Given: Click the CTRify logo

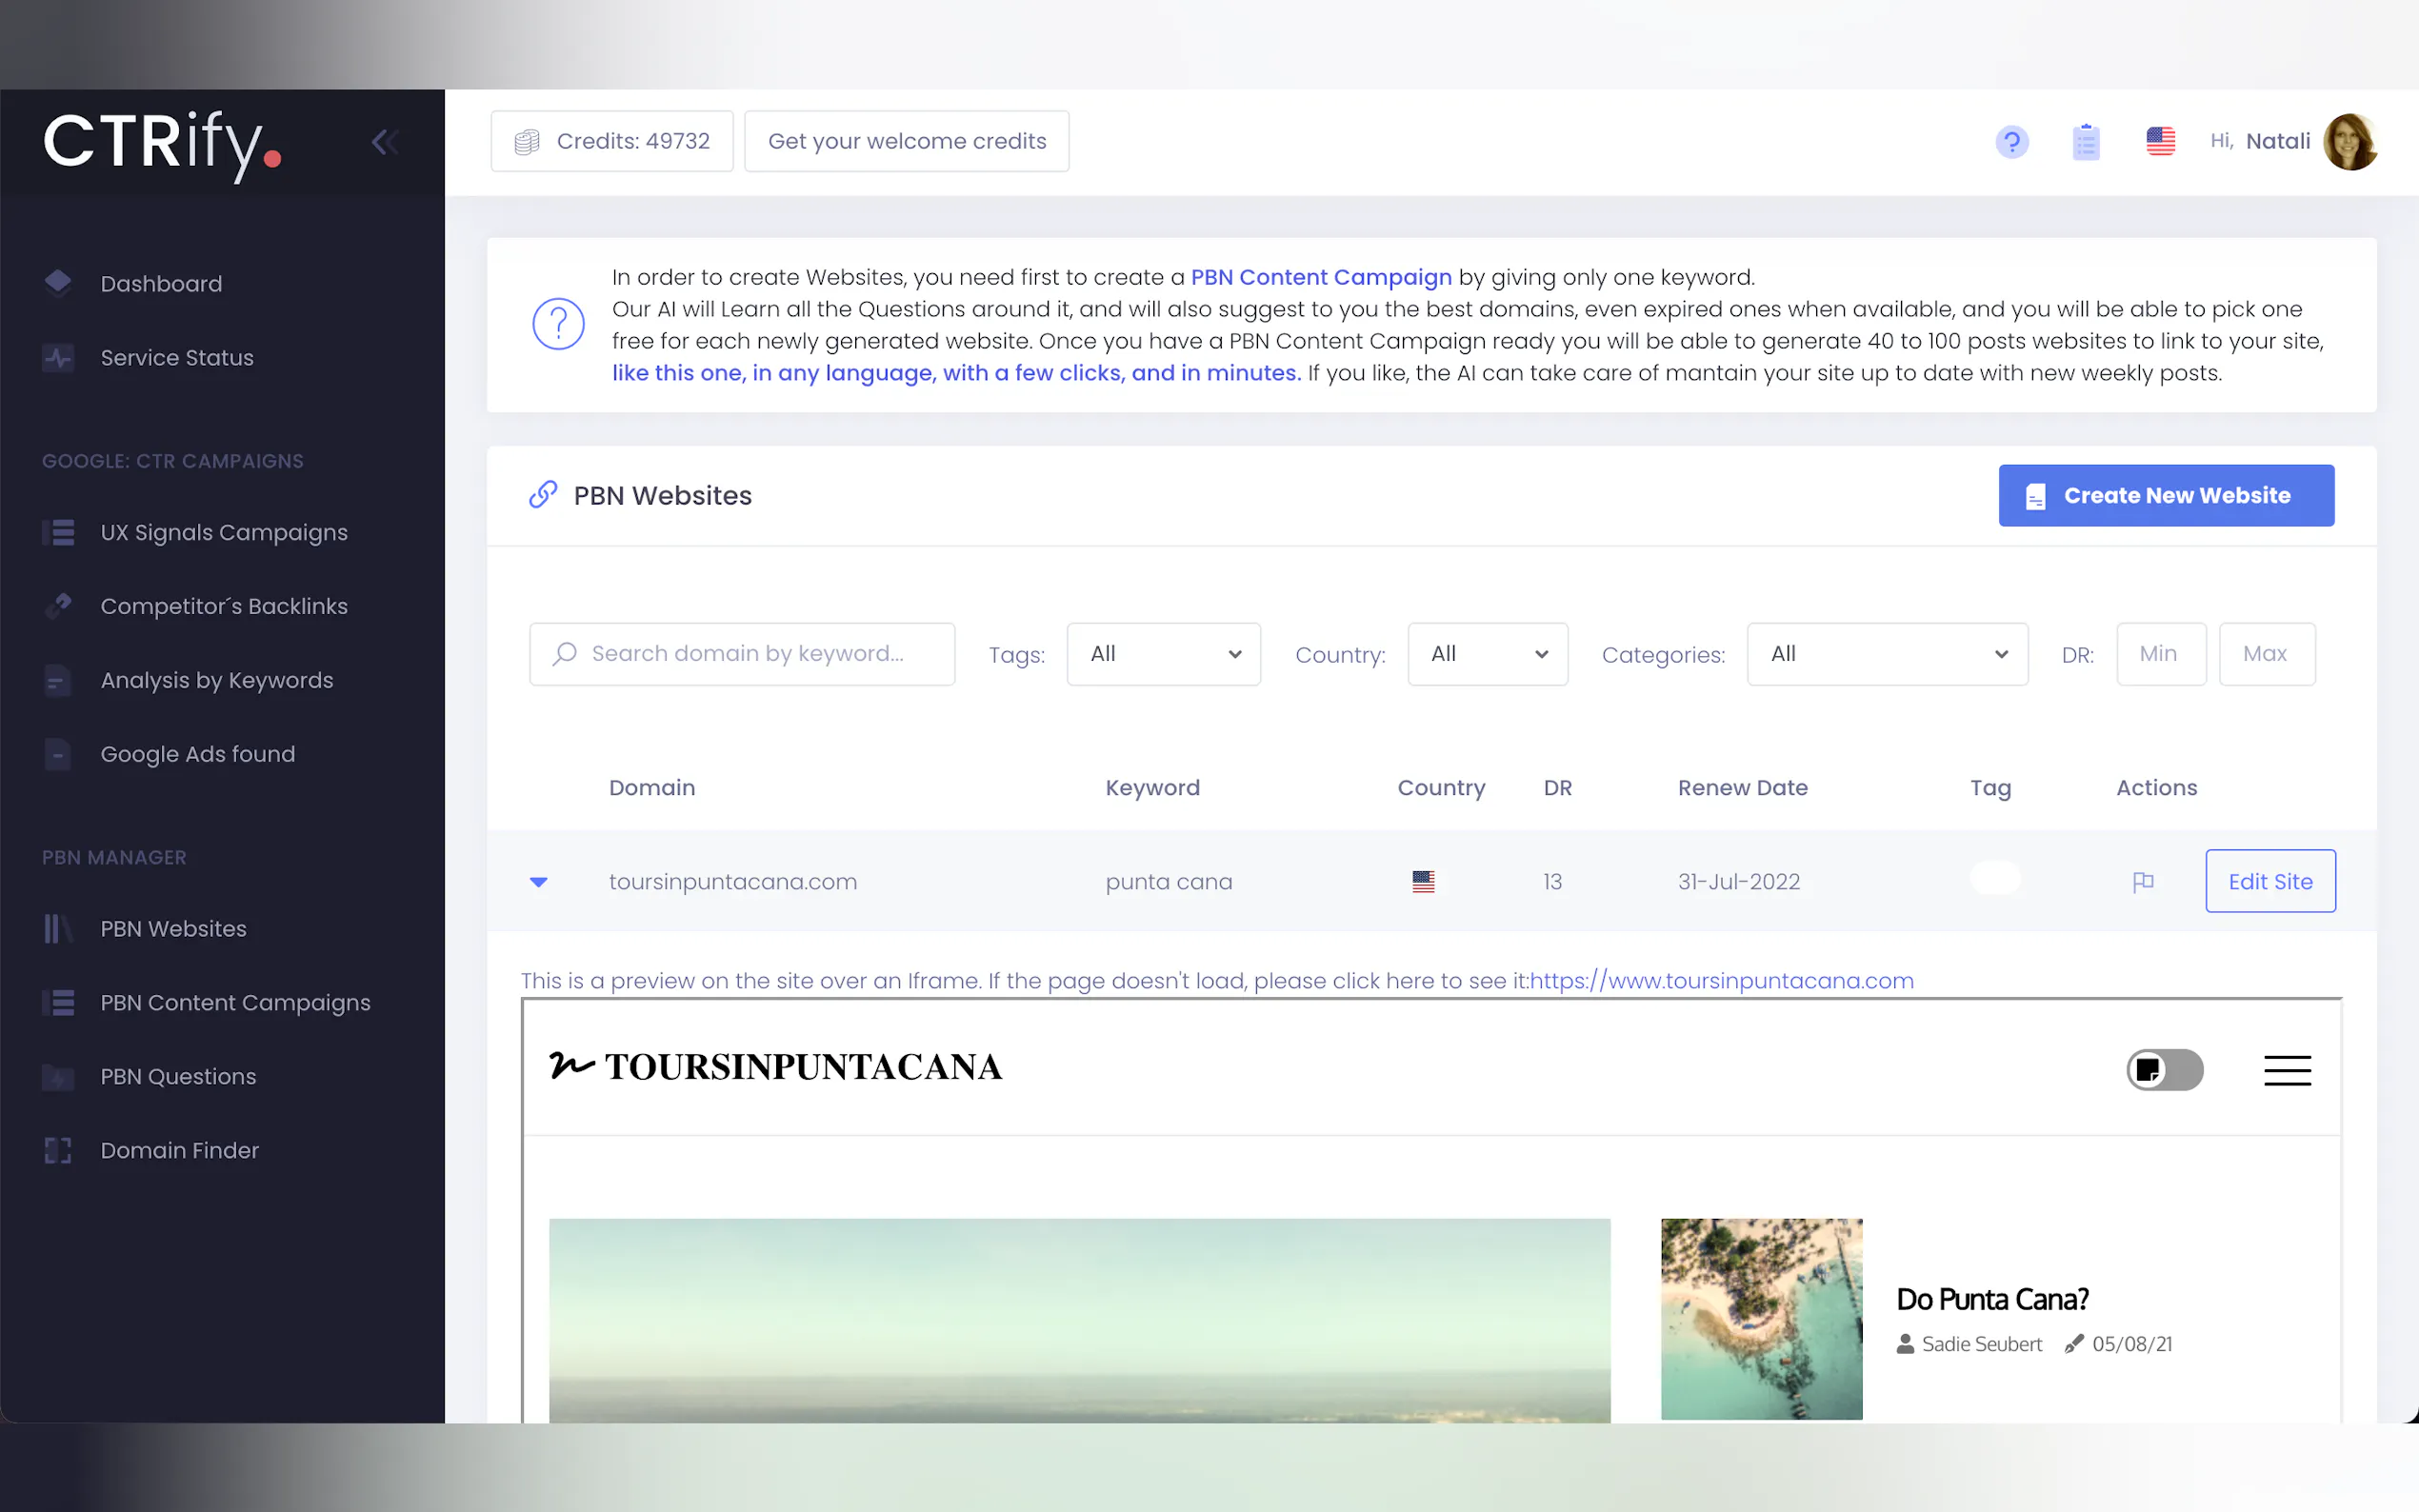Looking at the screenshot, I should (162, 144).
